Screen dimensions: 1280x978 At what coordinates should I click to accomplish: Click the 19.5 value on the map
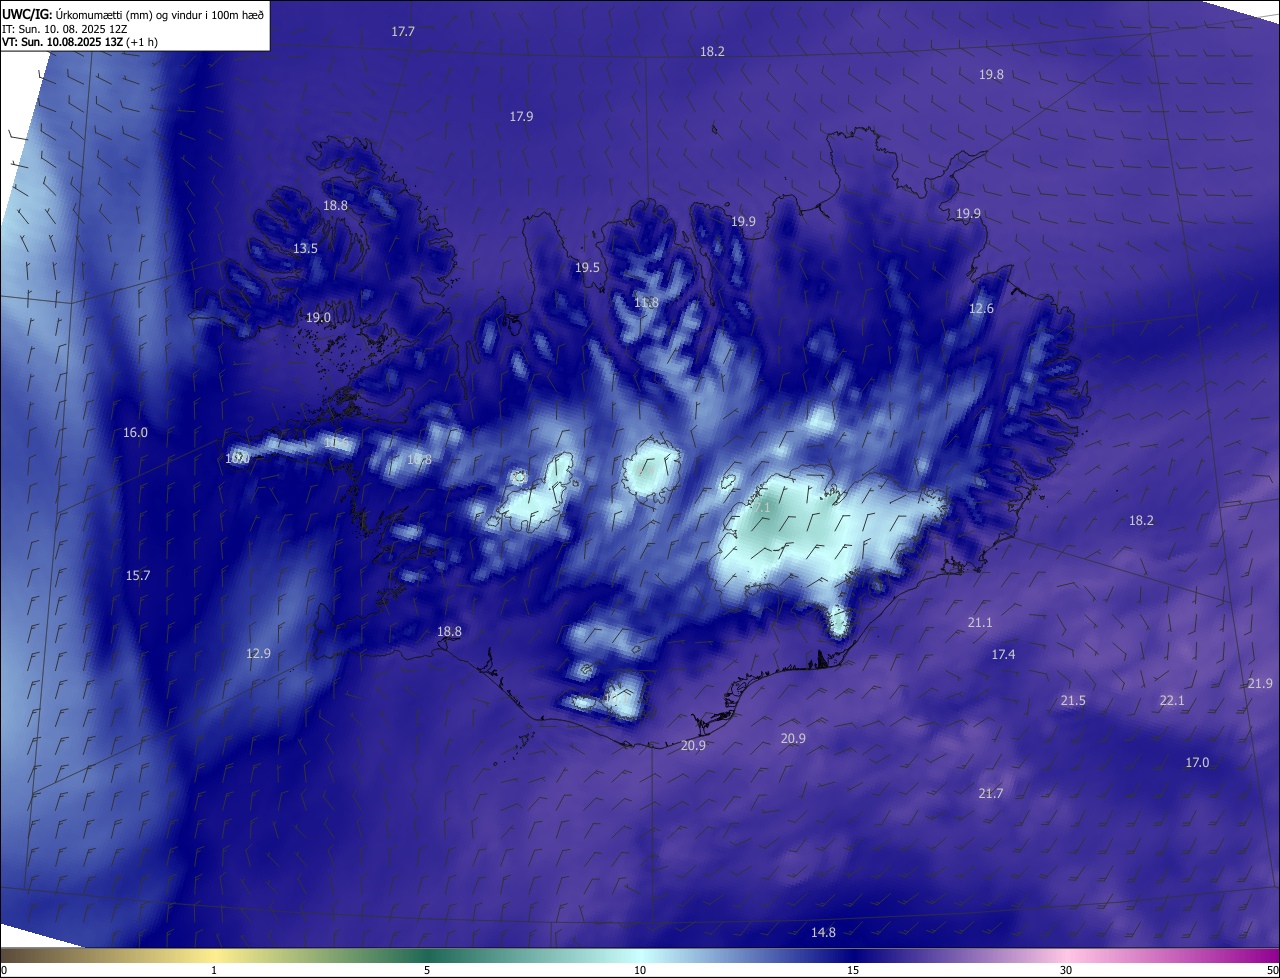(587, 268)
